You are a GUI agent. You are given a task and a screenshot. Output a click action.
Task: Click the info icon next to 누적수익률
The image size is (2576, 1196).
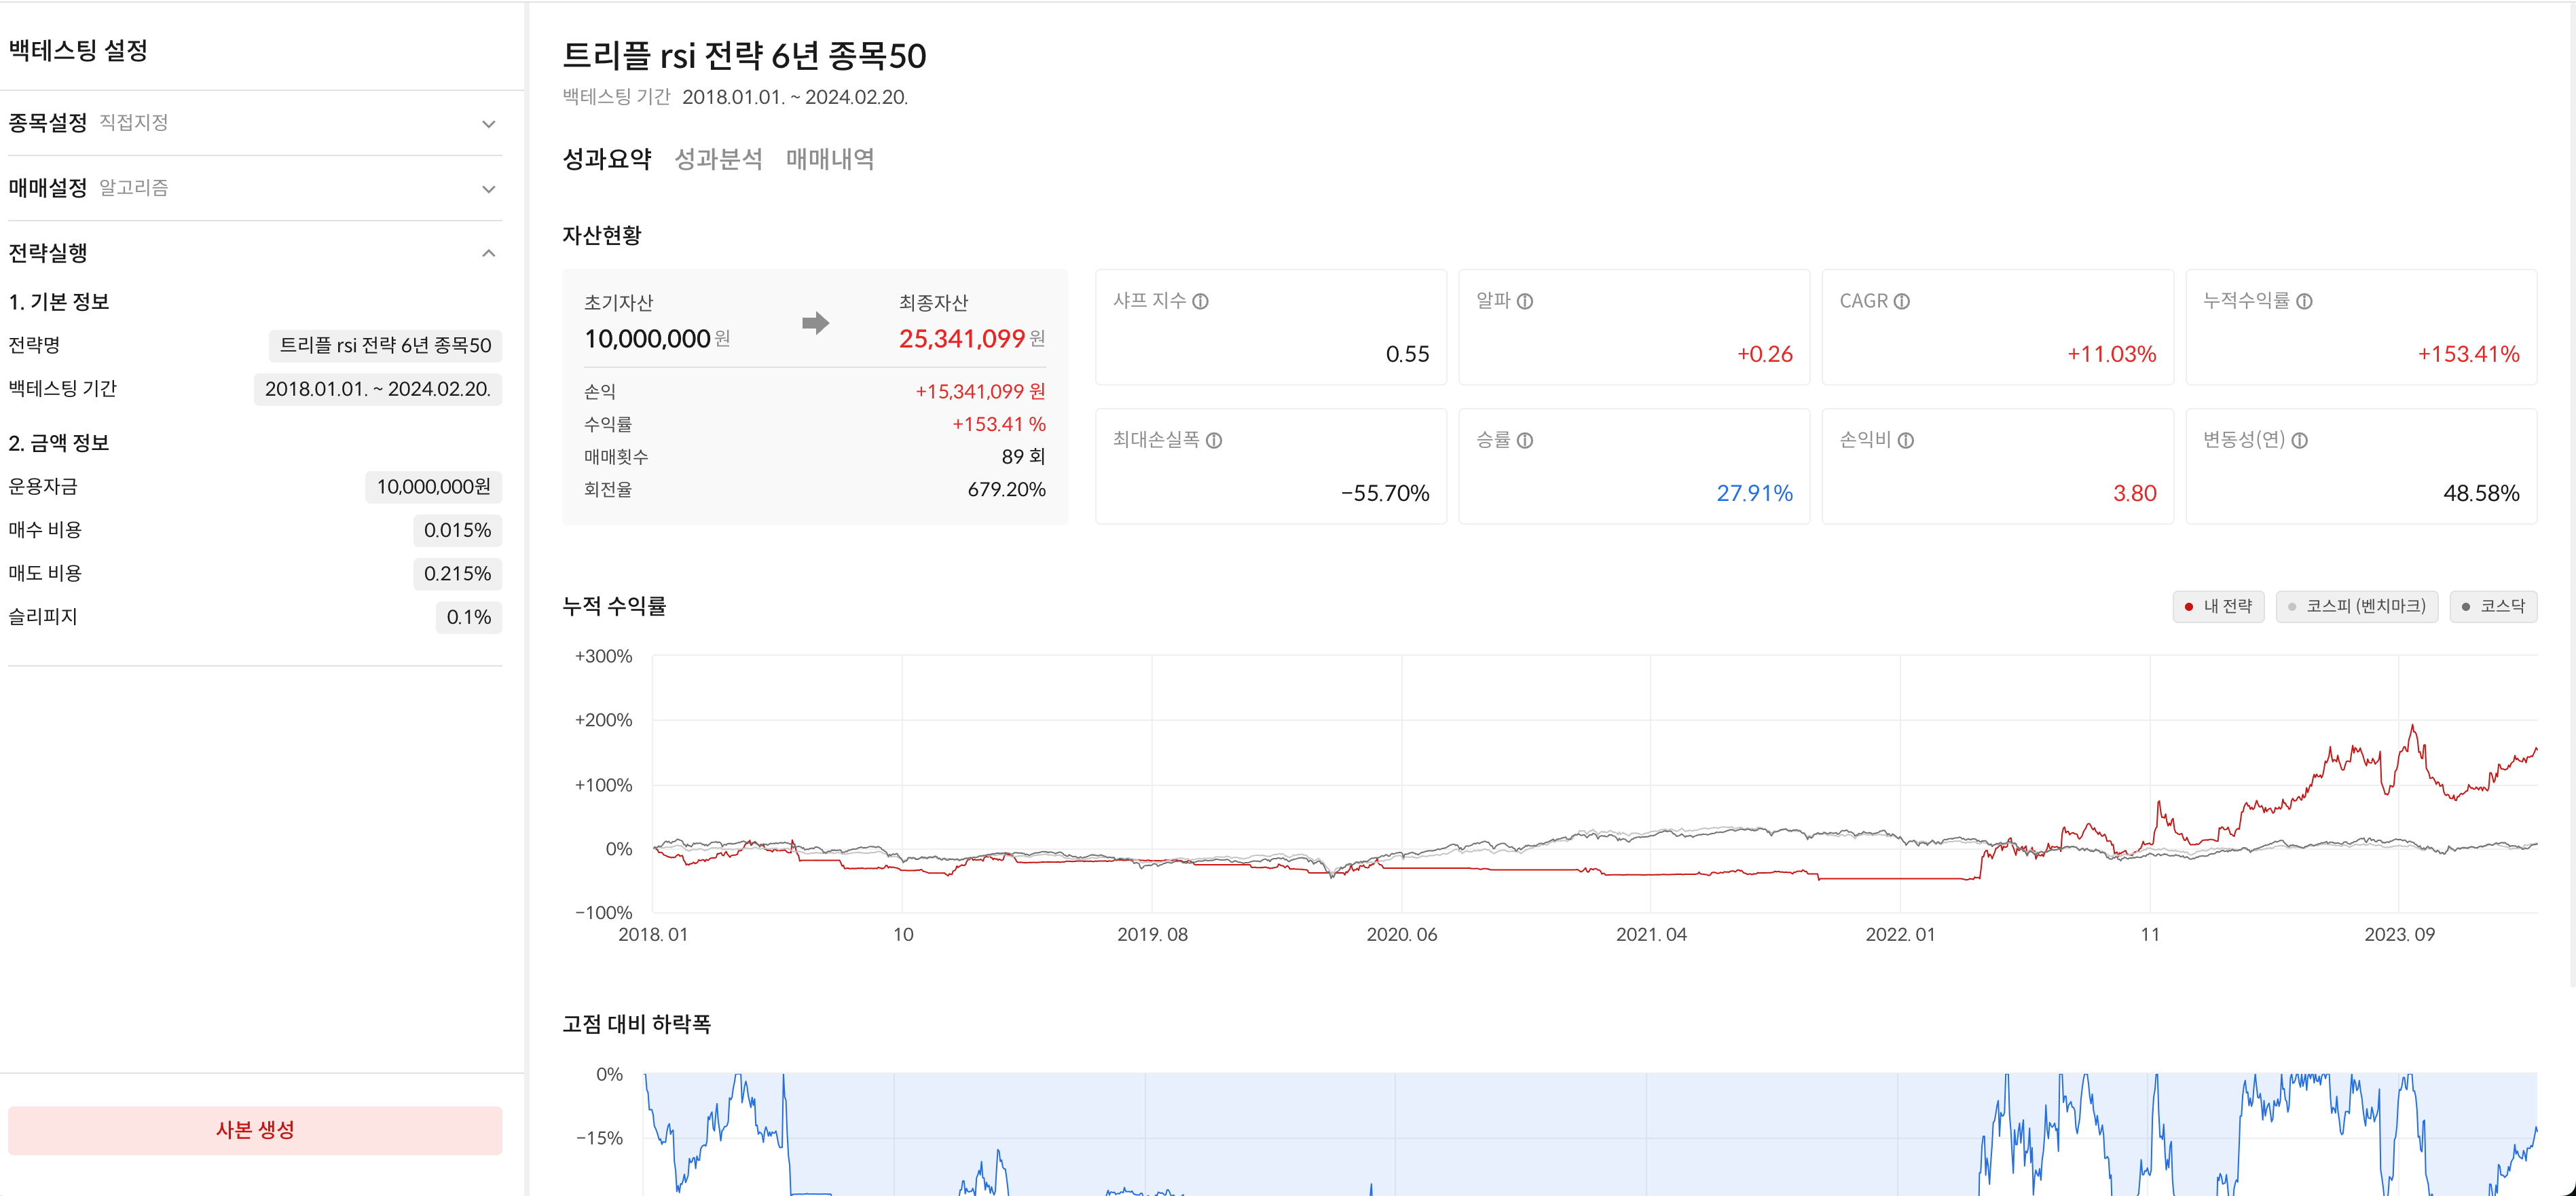(2304, 301)
